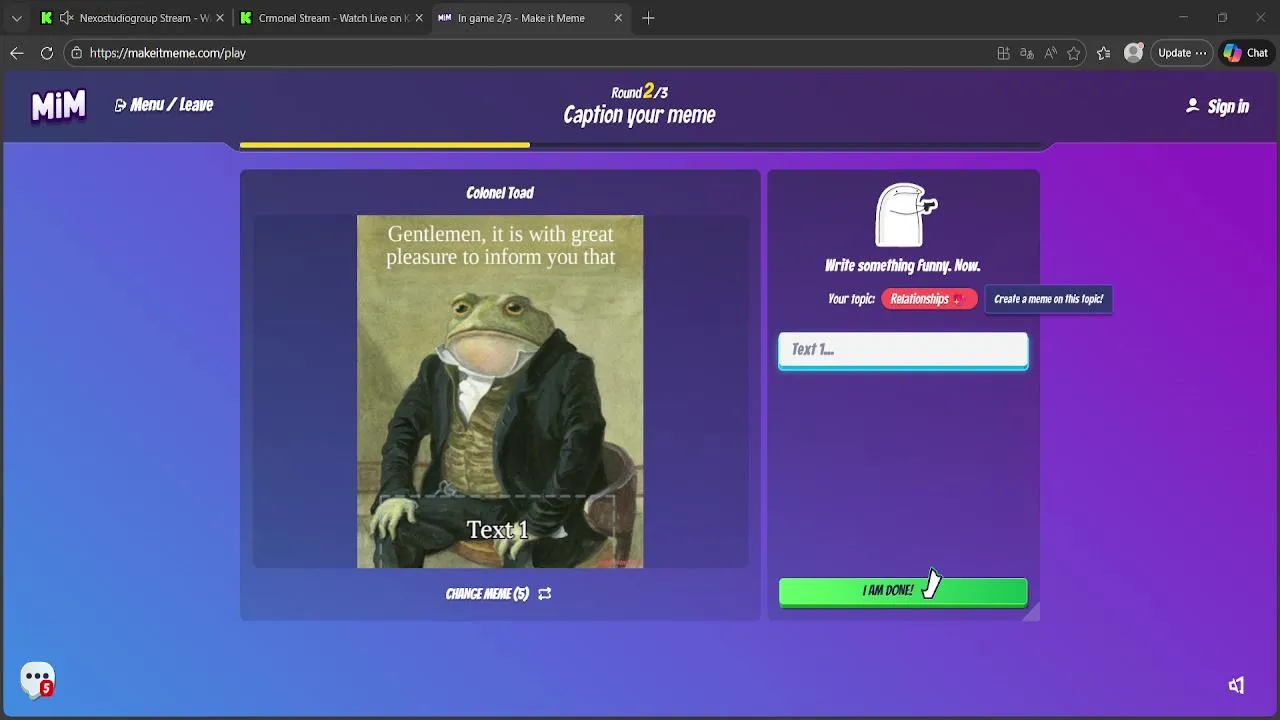Click the Round 2/3 label
The width and height of the screenshot is (1280, 720).
coord(640,92)
